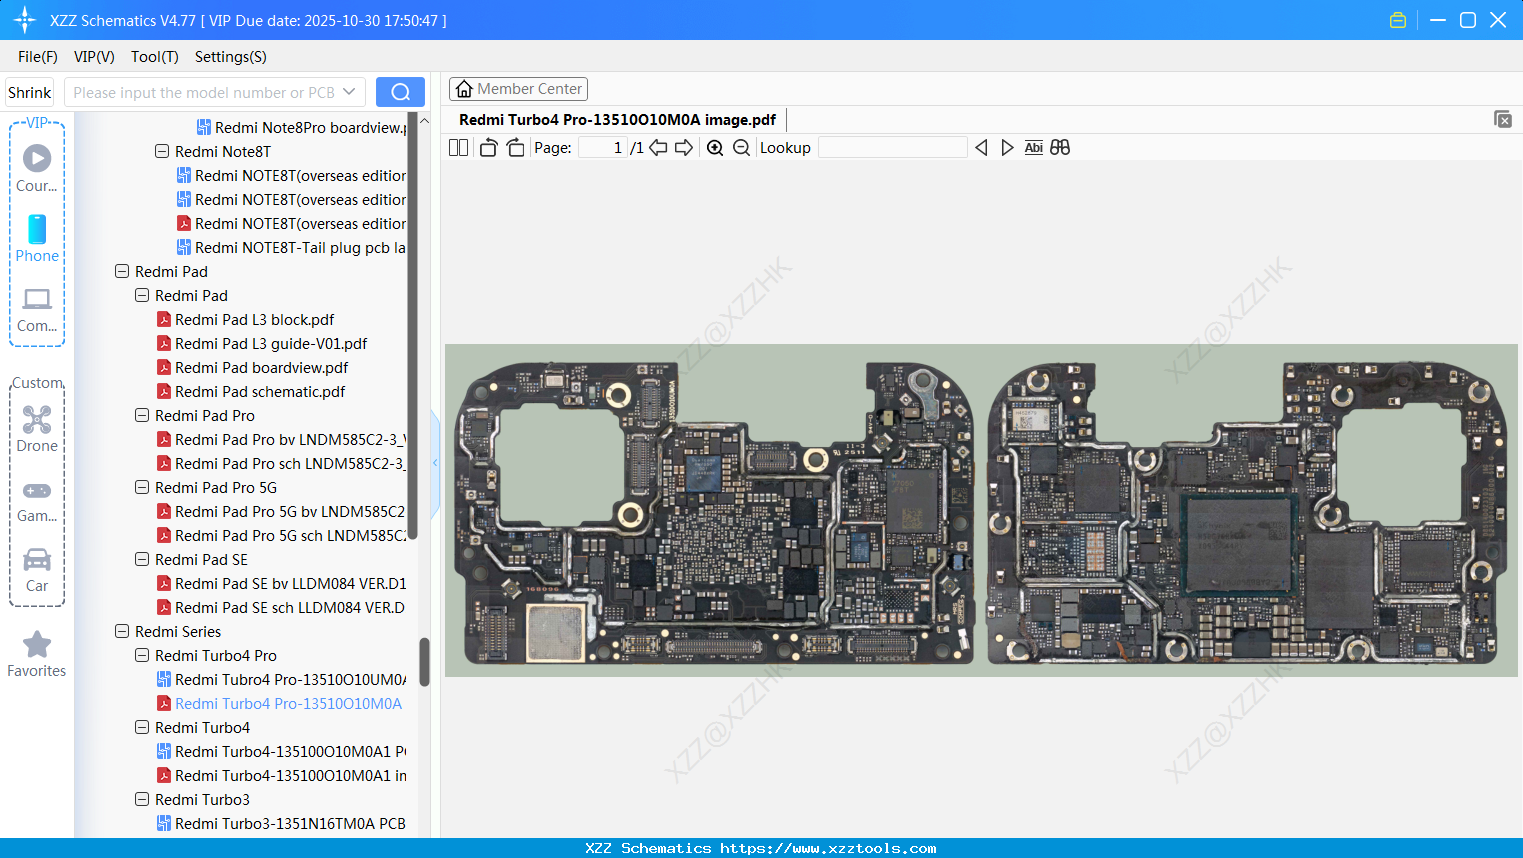The height and width of the screenshot is (858, 1523).
Task: Open the Member Center
Action: (518, 88)
